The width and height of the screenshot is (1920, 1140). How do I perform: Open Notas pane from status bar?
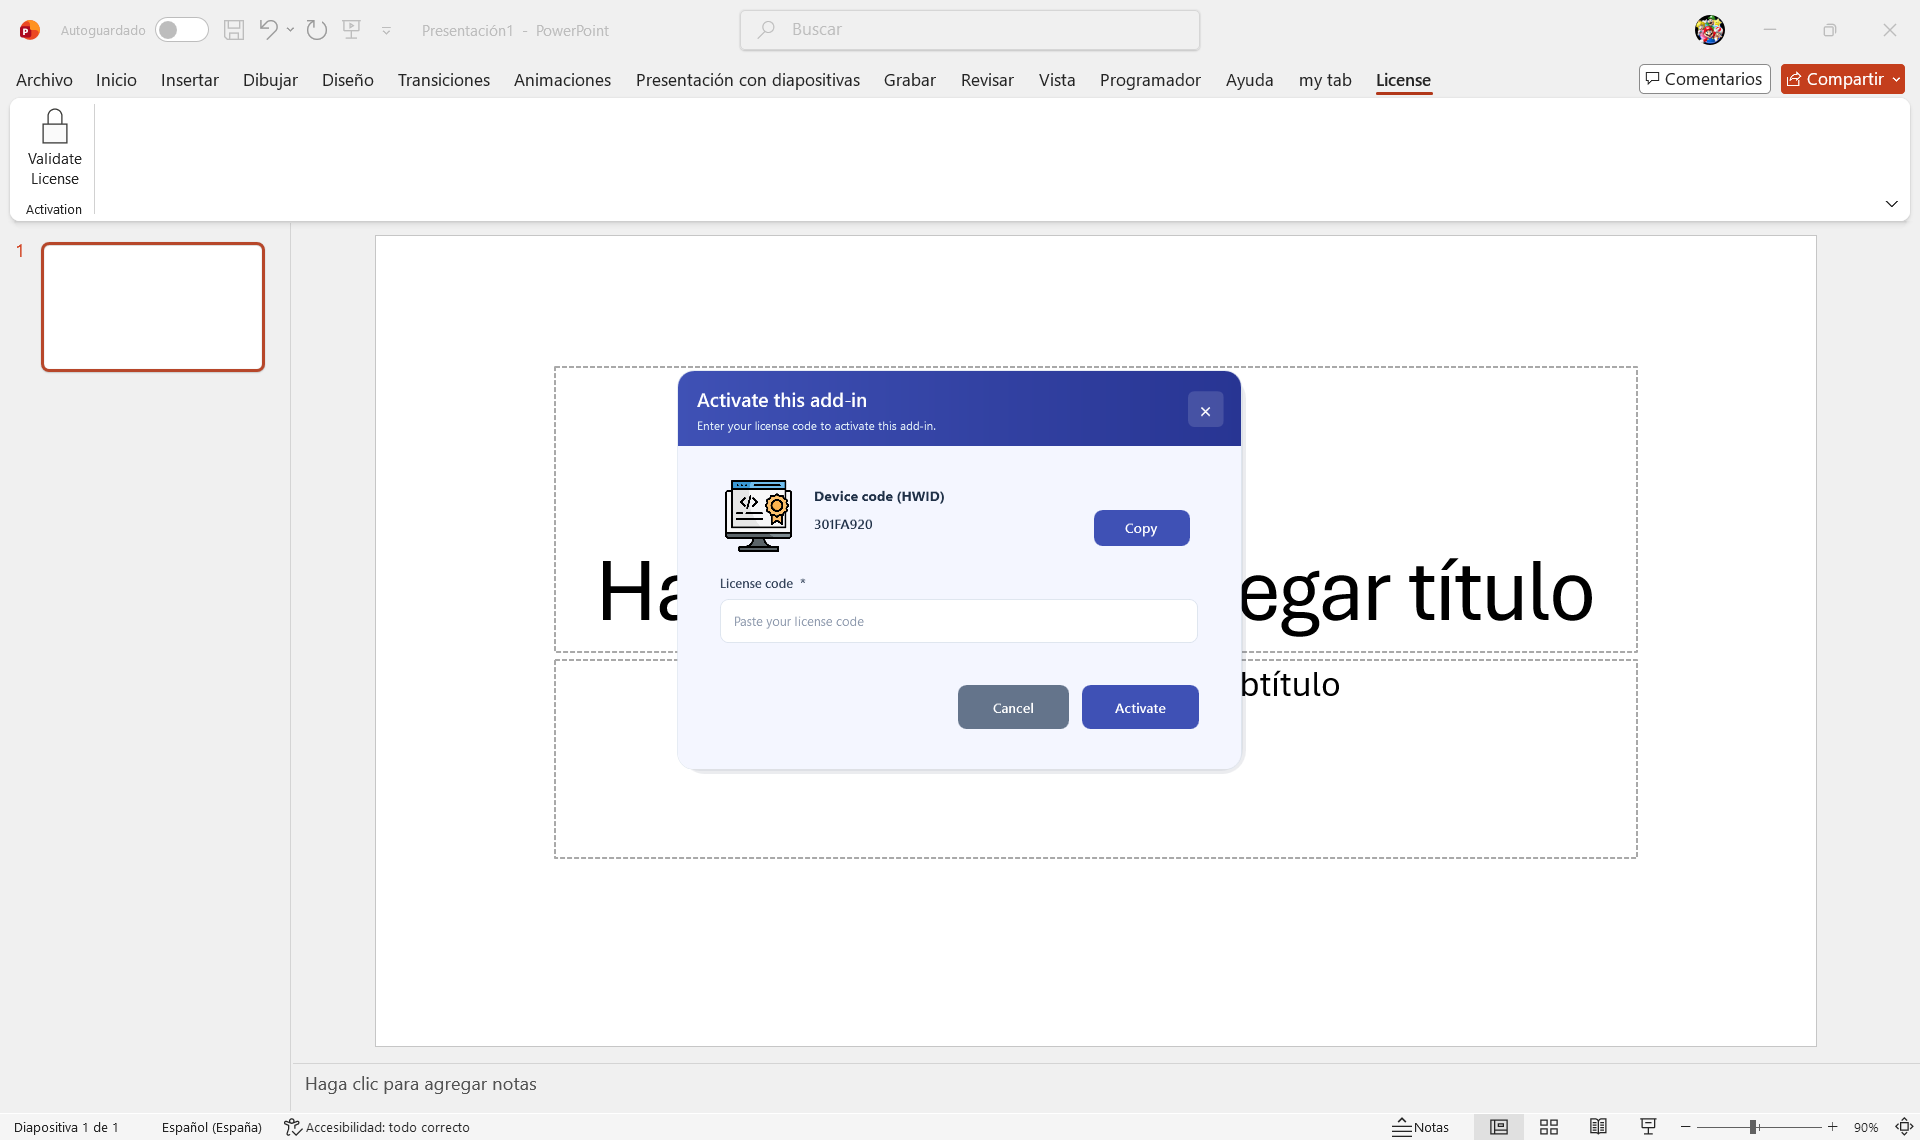point(1420,1127)
